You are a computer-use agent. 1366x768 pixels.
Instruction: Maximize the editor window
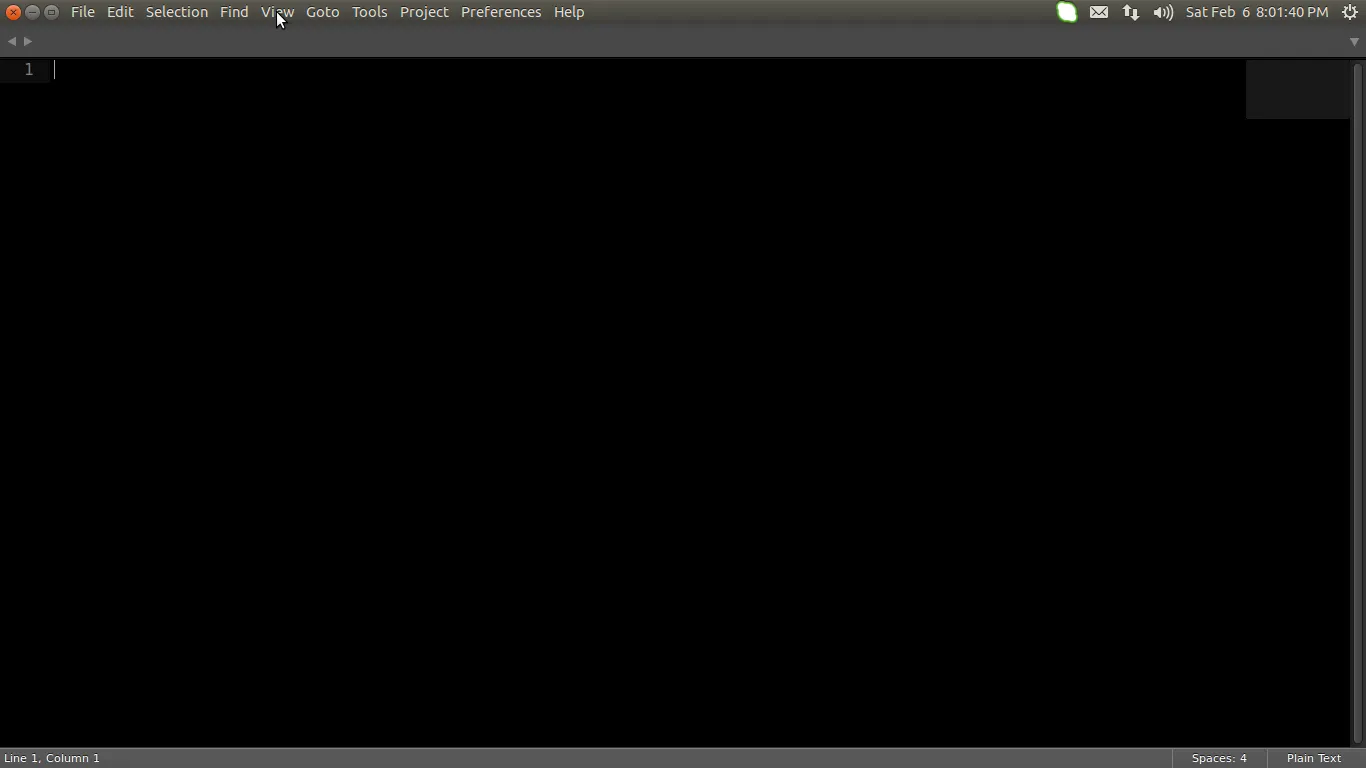click(x=51, y=12)
